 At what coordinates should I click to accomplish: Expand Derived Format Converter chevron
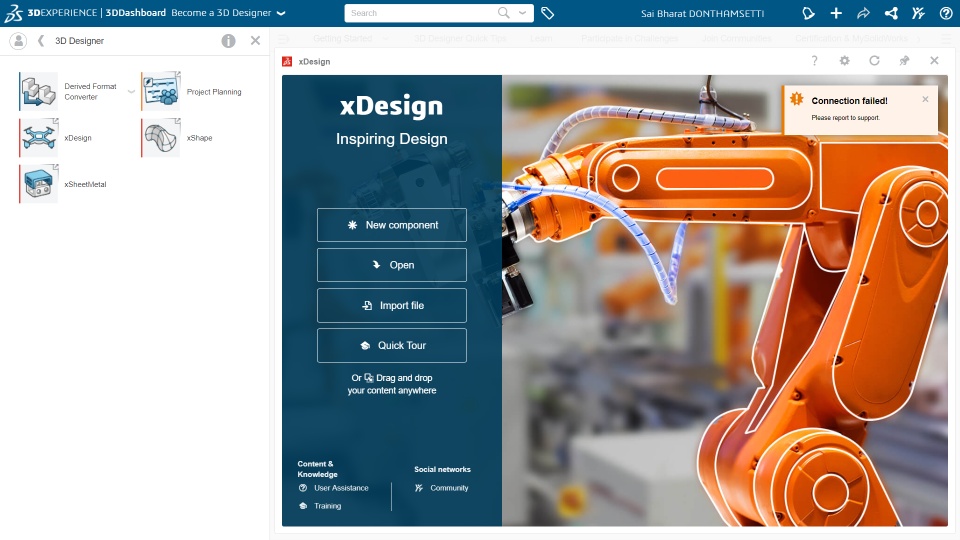click(x=131, y=92)
